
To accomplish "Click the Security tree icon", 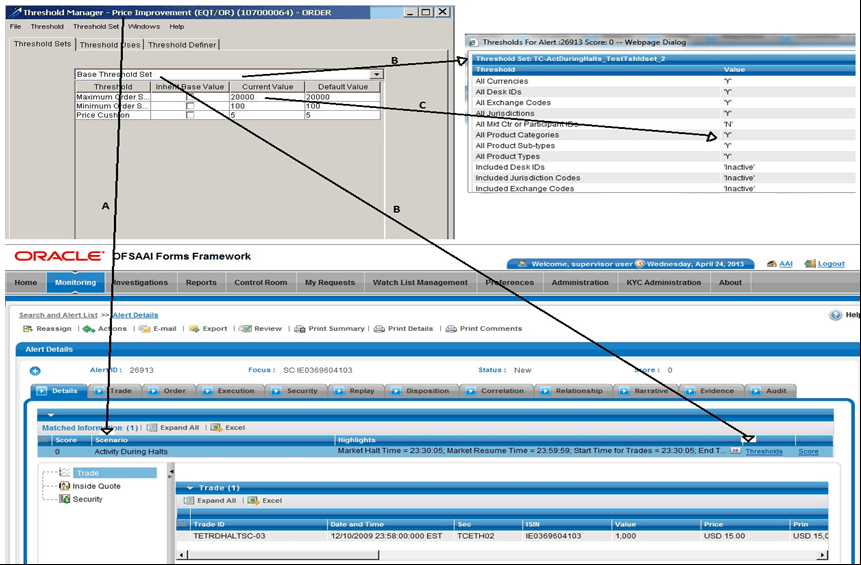I will pos(65,499).
